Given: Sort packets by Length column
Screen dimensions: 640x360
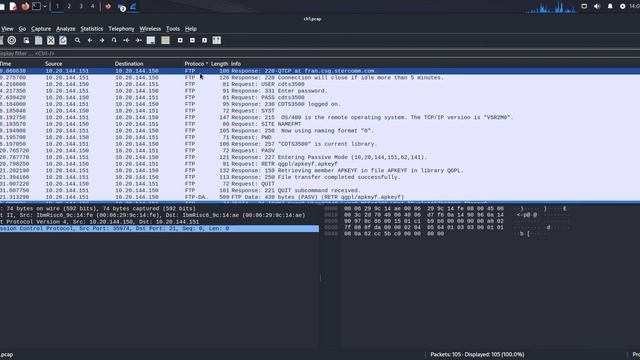Looking at the screenshot, I should (220, 64).
